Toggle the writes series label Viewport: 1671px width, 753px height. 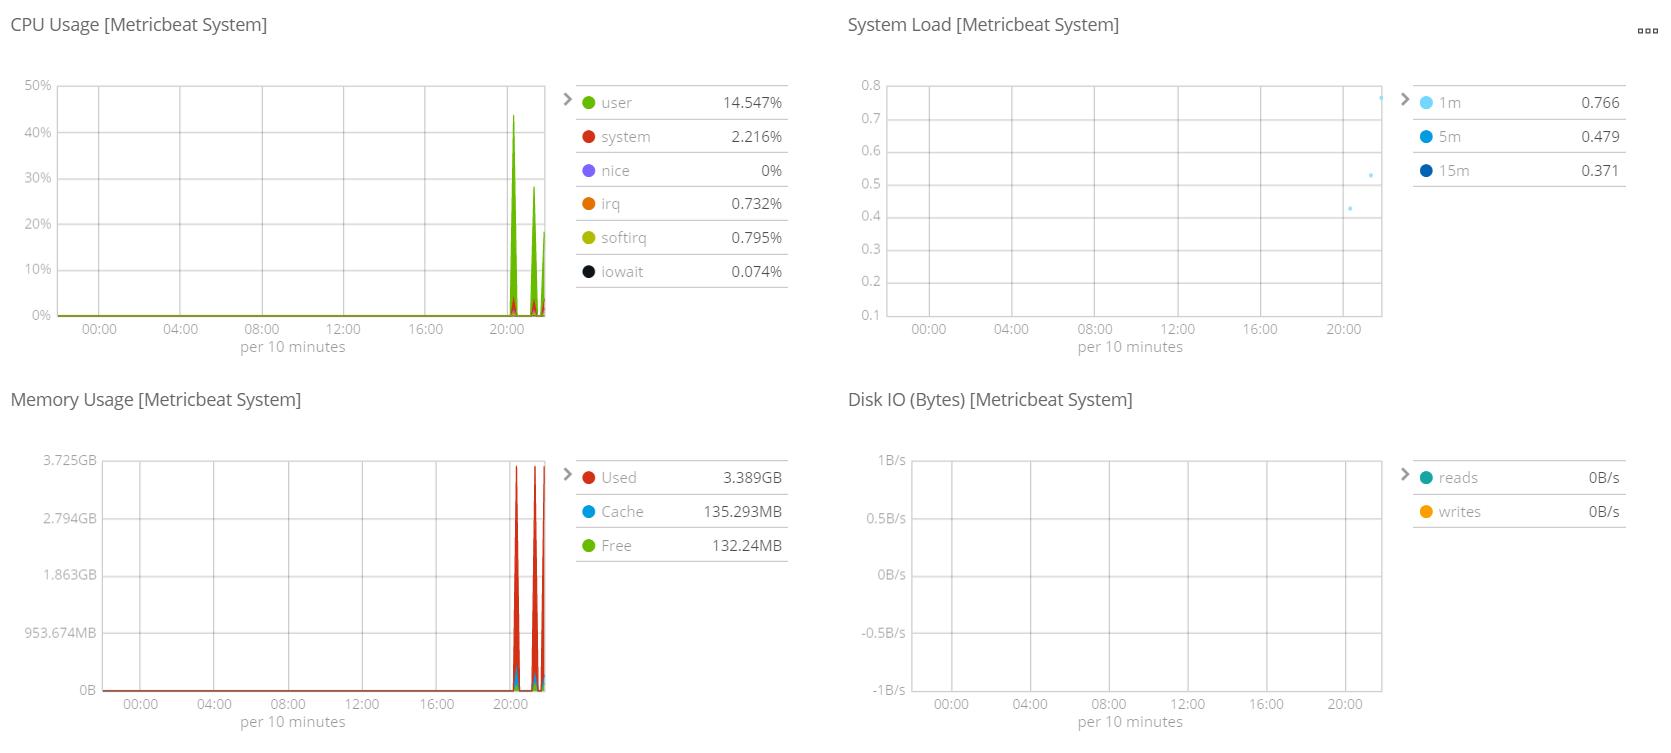[1459, 512]
